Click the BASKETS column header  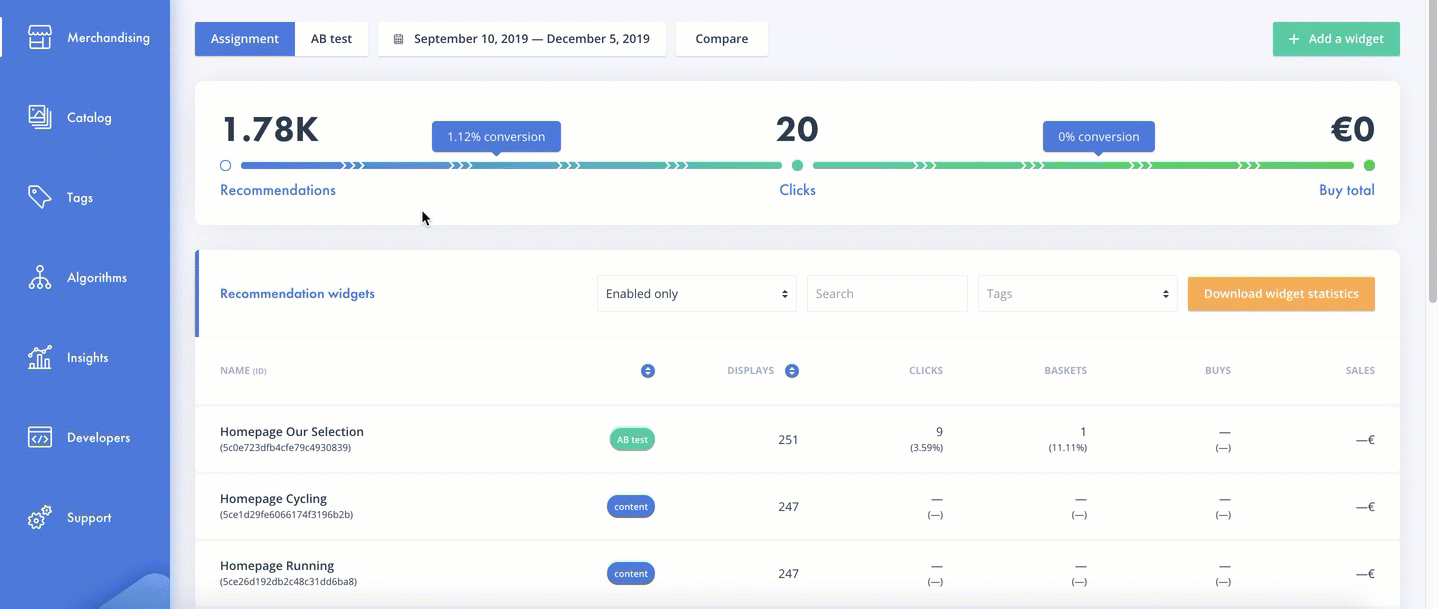tap(1066, 371)
